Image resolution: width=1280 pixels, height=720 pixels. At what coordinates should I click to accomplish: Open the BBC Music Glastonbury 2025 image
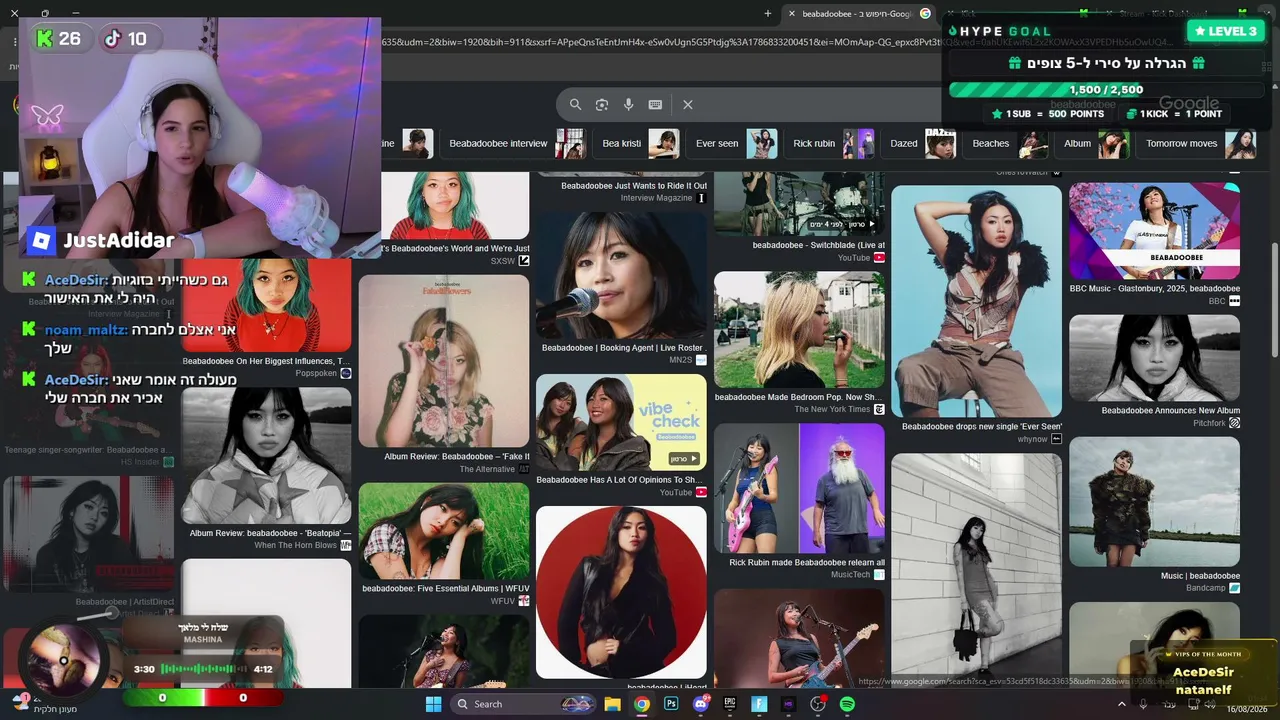1154,231
